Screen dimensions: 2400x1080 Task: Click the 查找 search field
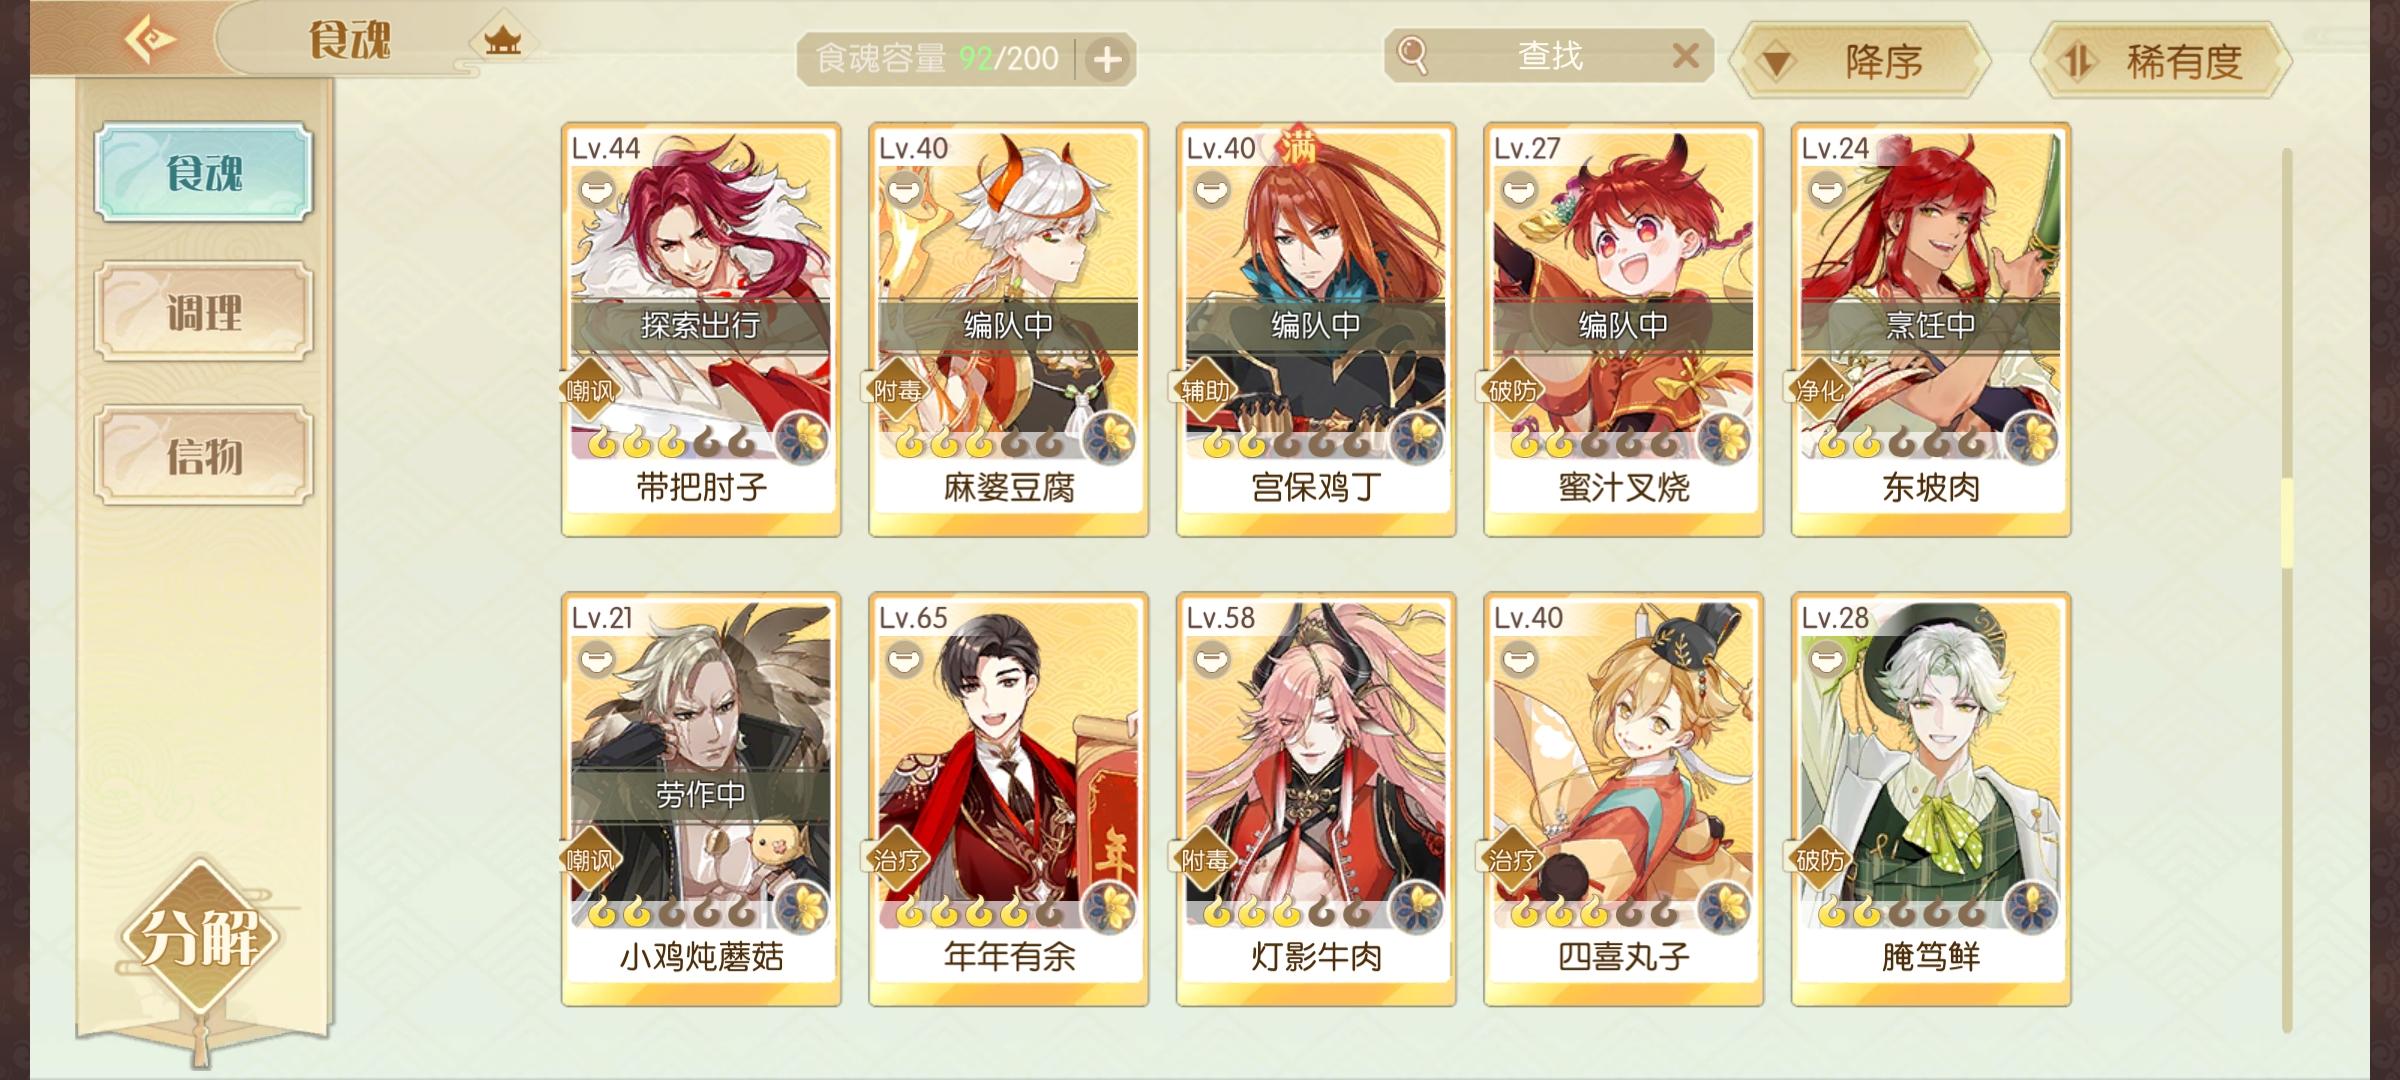[1549, 56]
